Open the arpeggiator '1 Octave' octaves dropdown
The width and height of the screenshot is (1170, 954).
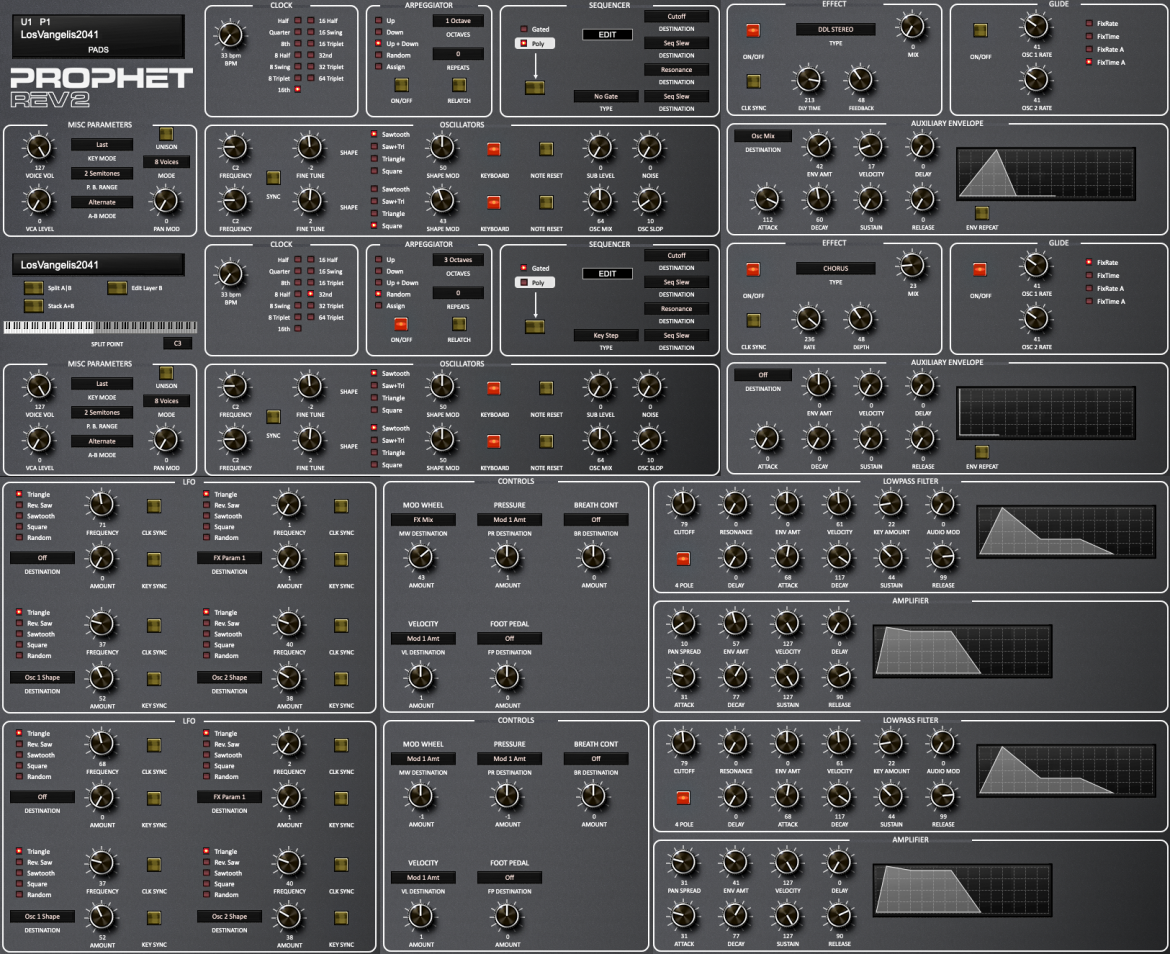pyautogui.click(x=458, y=21)
